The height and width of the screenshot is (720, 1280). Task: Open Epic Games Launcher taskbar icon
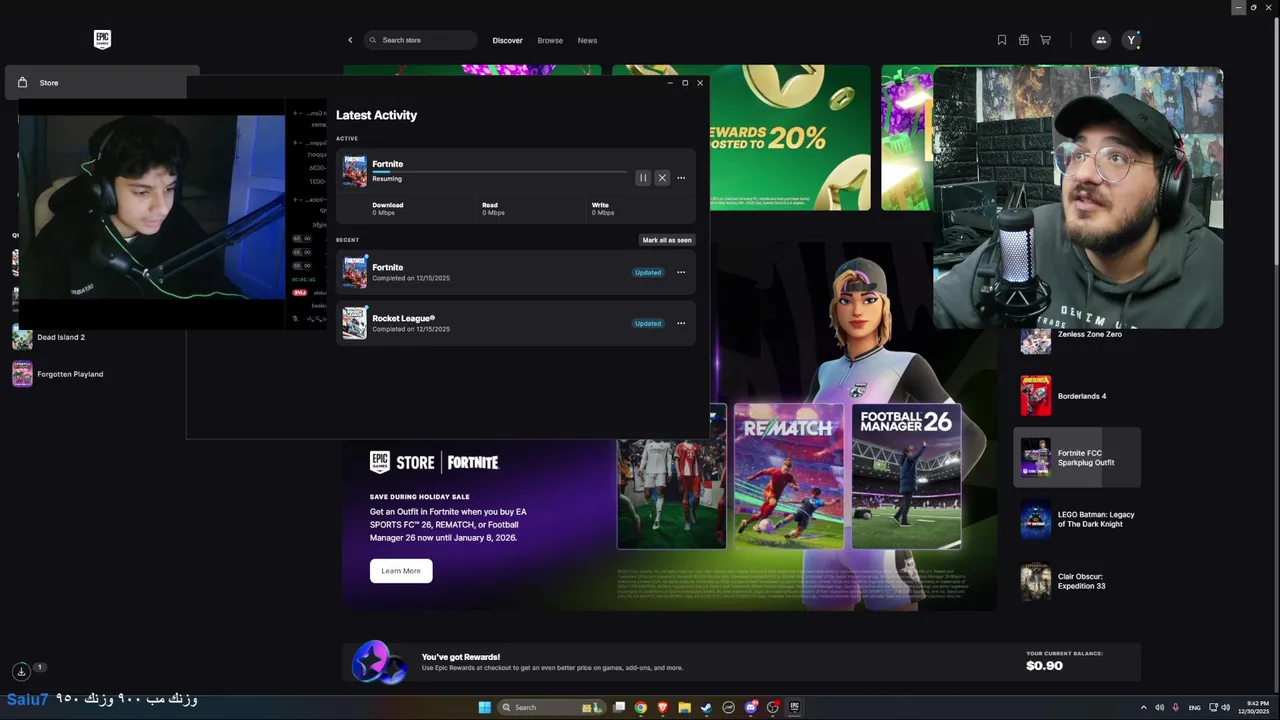[795, 707]
